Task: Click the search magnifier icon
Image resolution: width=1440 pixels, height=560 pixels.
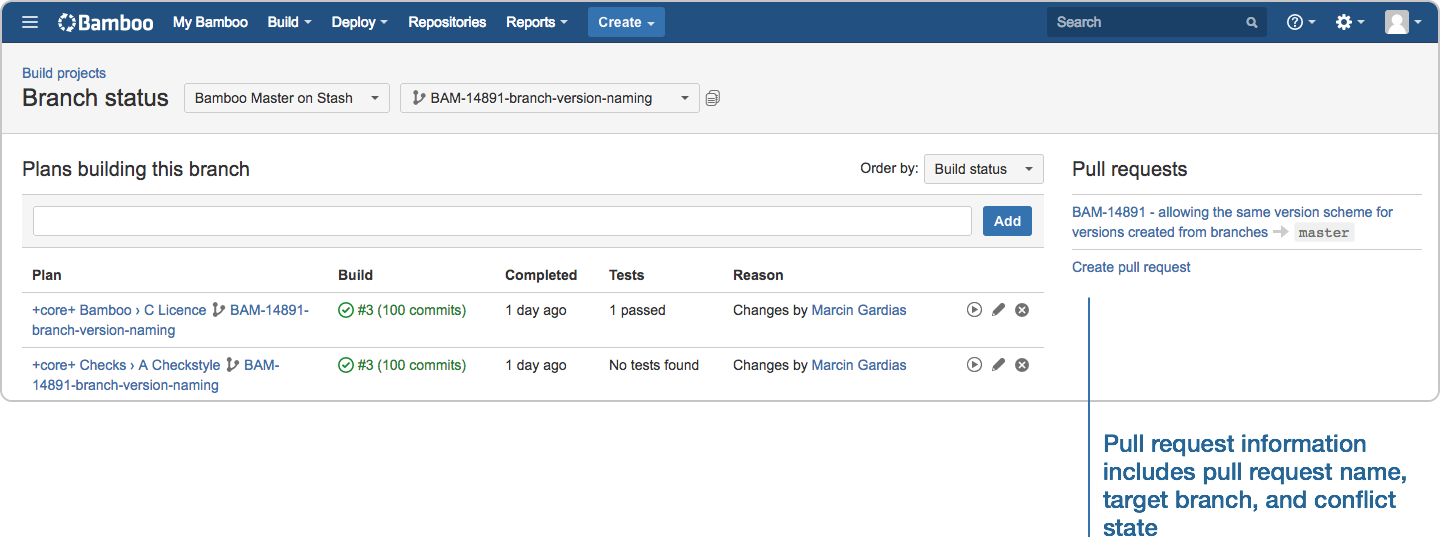Action: pyautogui.click(x=1252, y=22)
